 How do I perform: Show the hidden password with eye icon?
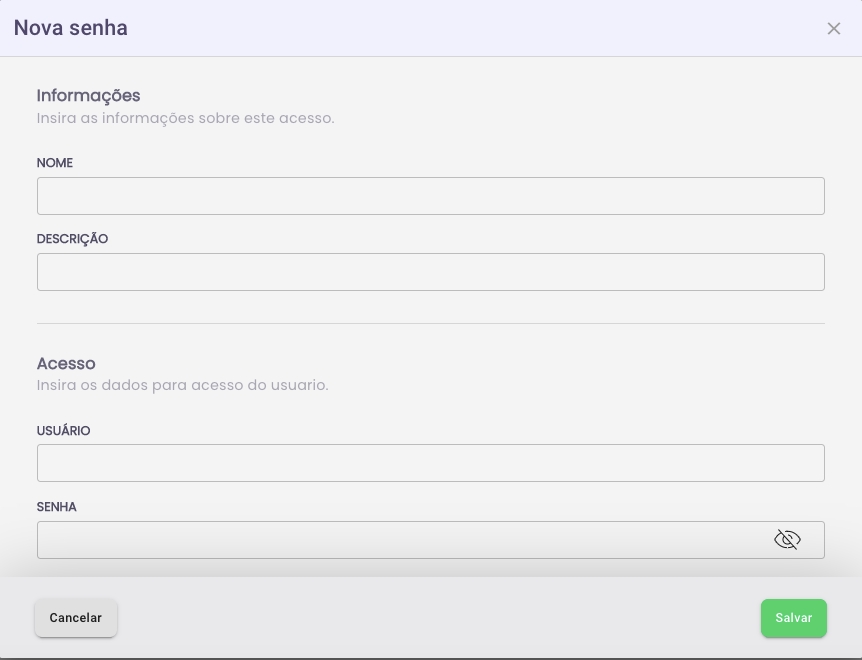[x=787, y=540]
